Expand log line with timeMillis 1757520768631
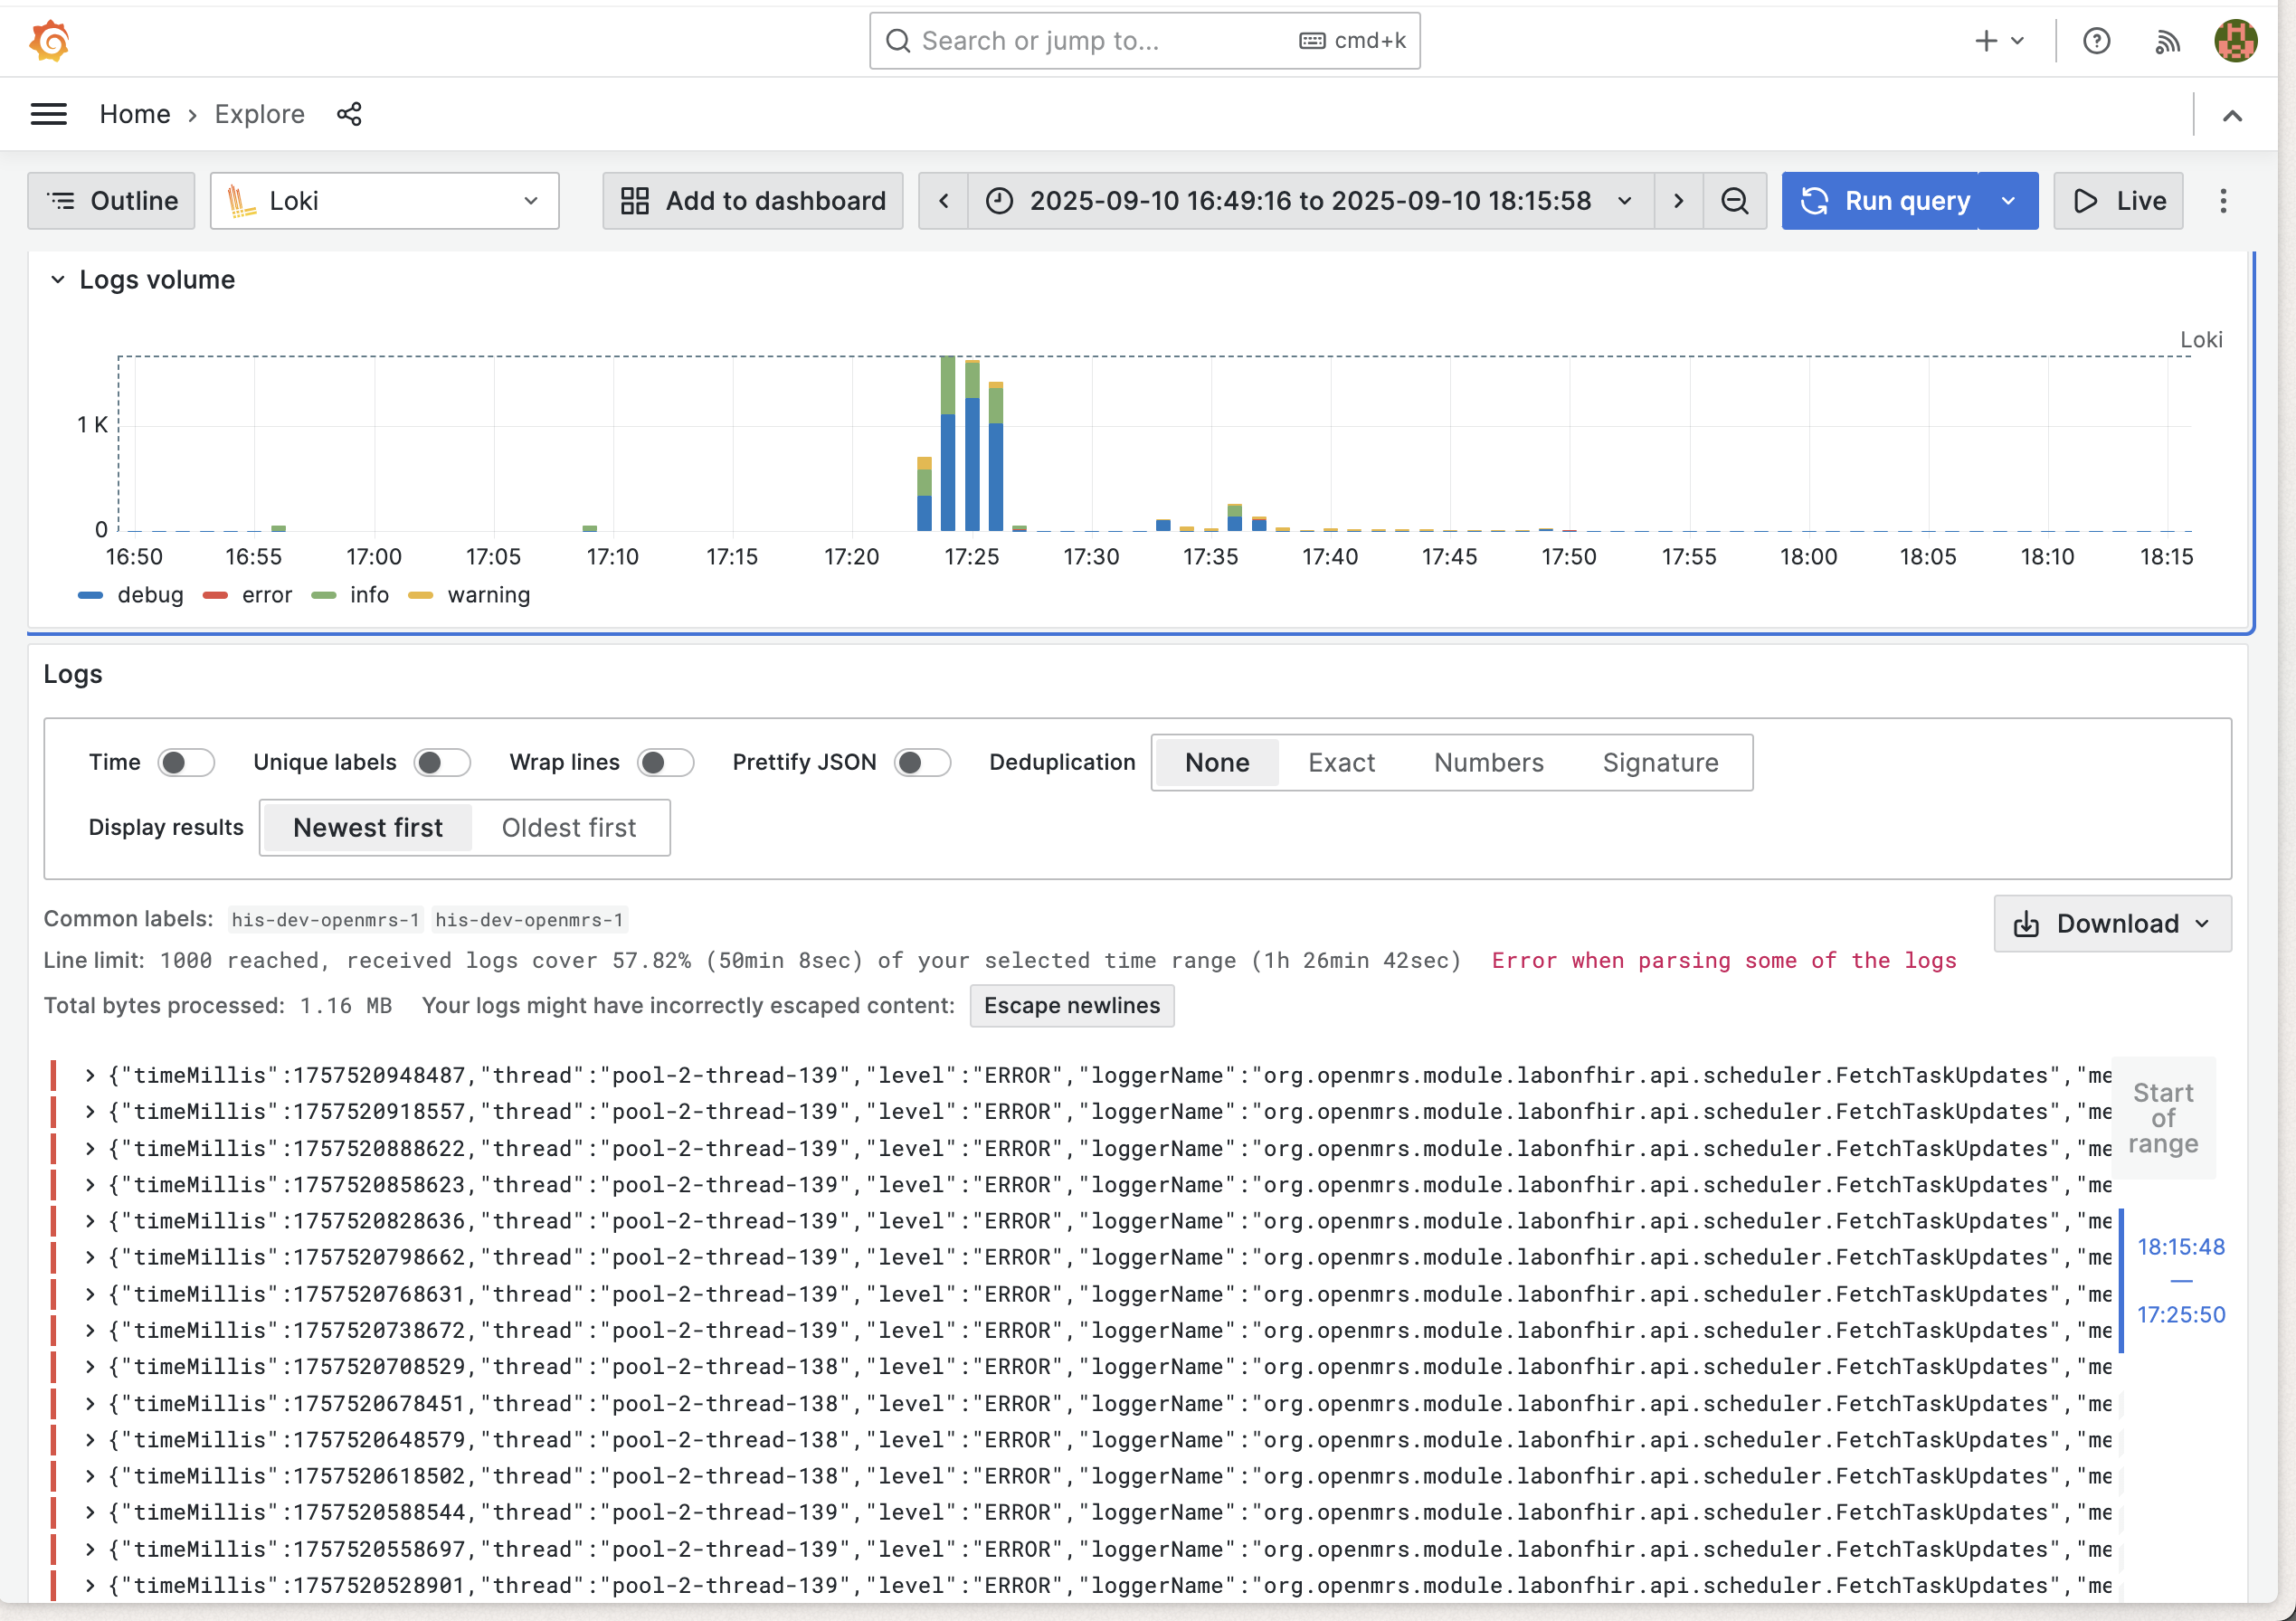This screenshot has height=1621, width=2296. point(90,1295)
